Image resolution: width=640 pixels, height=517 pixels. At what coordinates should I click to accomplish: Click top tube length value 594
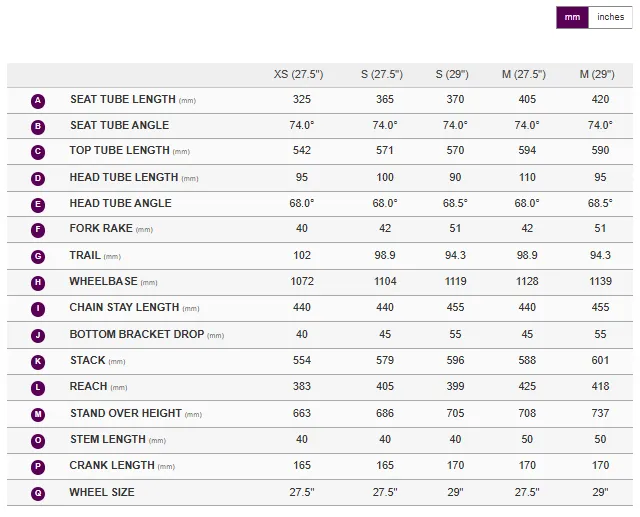coord(527,150)
